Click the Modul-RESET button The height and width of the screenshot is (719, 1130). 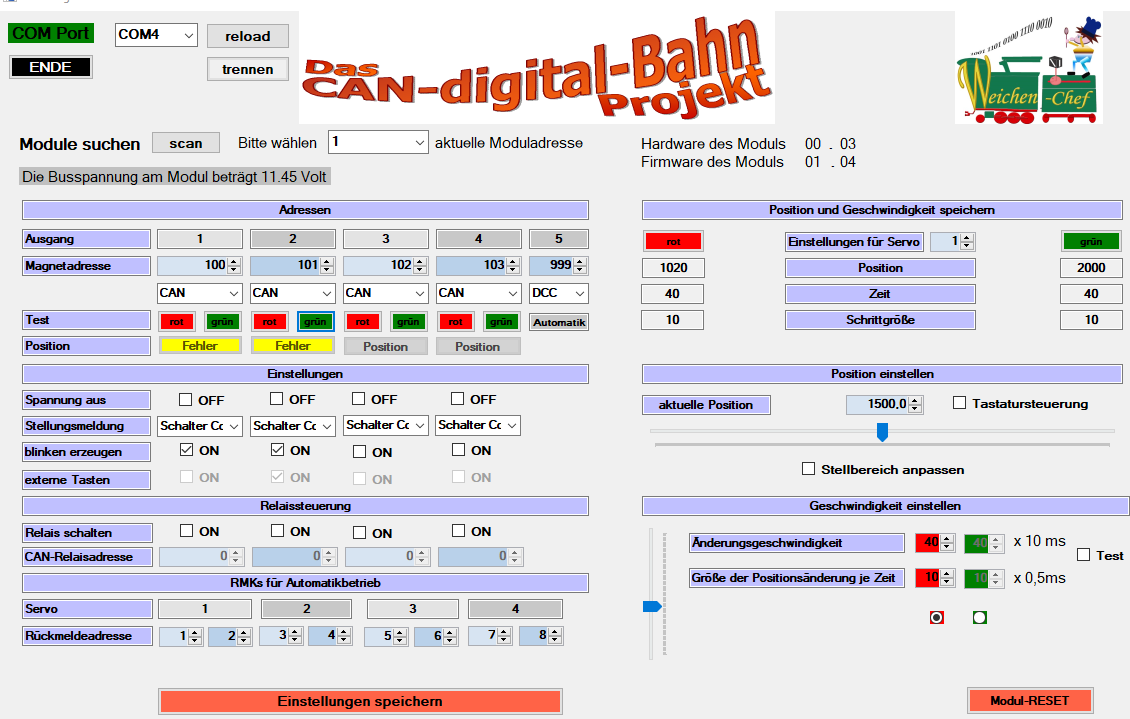click(x=1030, y=700)
